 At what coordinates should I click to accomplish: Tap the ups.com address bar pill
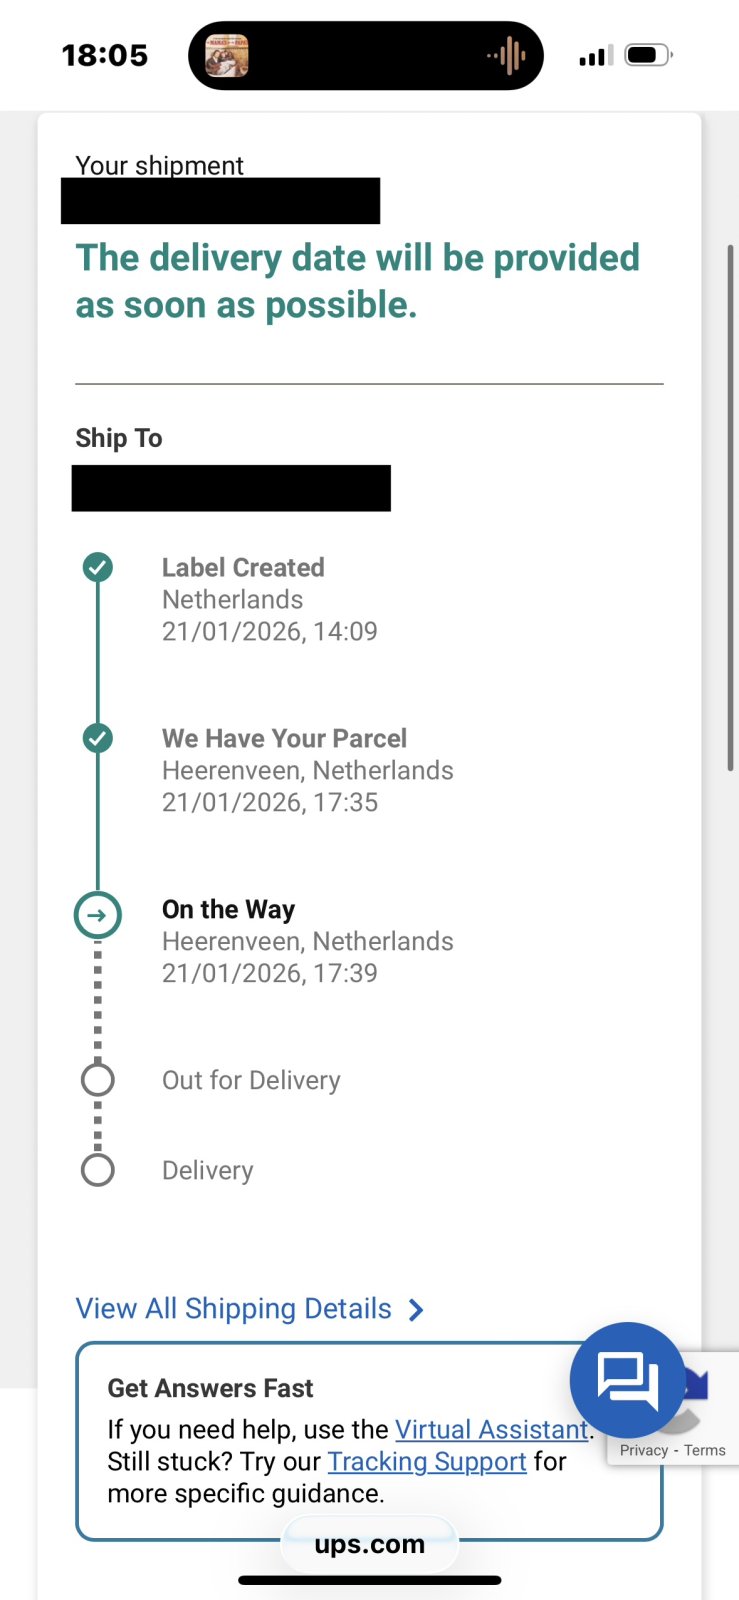[369, 1544]
